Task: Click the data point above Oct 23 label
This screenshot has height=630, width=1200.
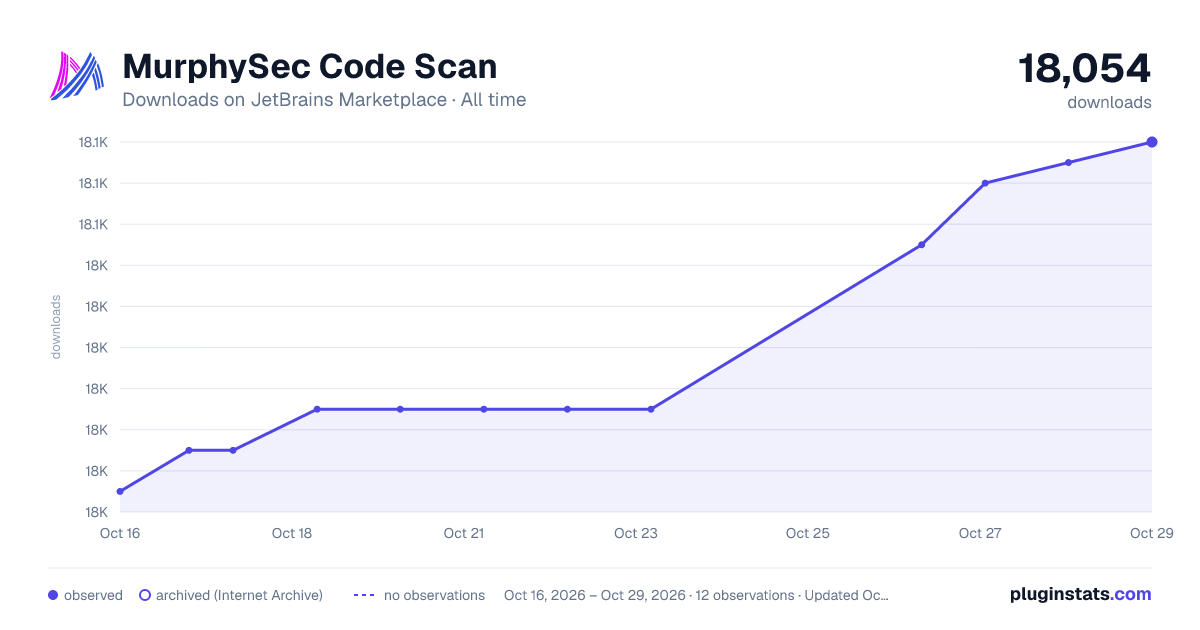Action: point(651,409)
